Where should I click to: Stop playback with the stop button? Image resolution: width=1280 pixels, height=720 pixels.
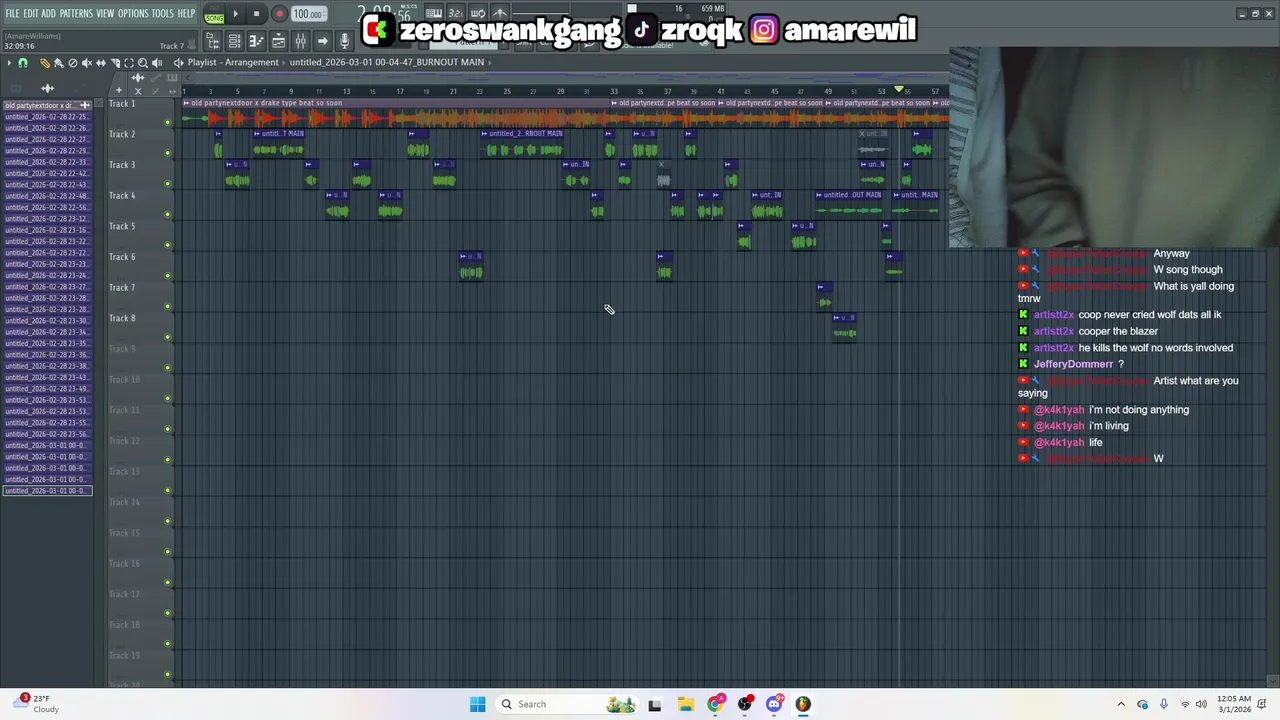click(256, 14)
